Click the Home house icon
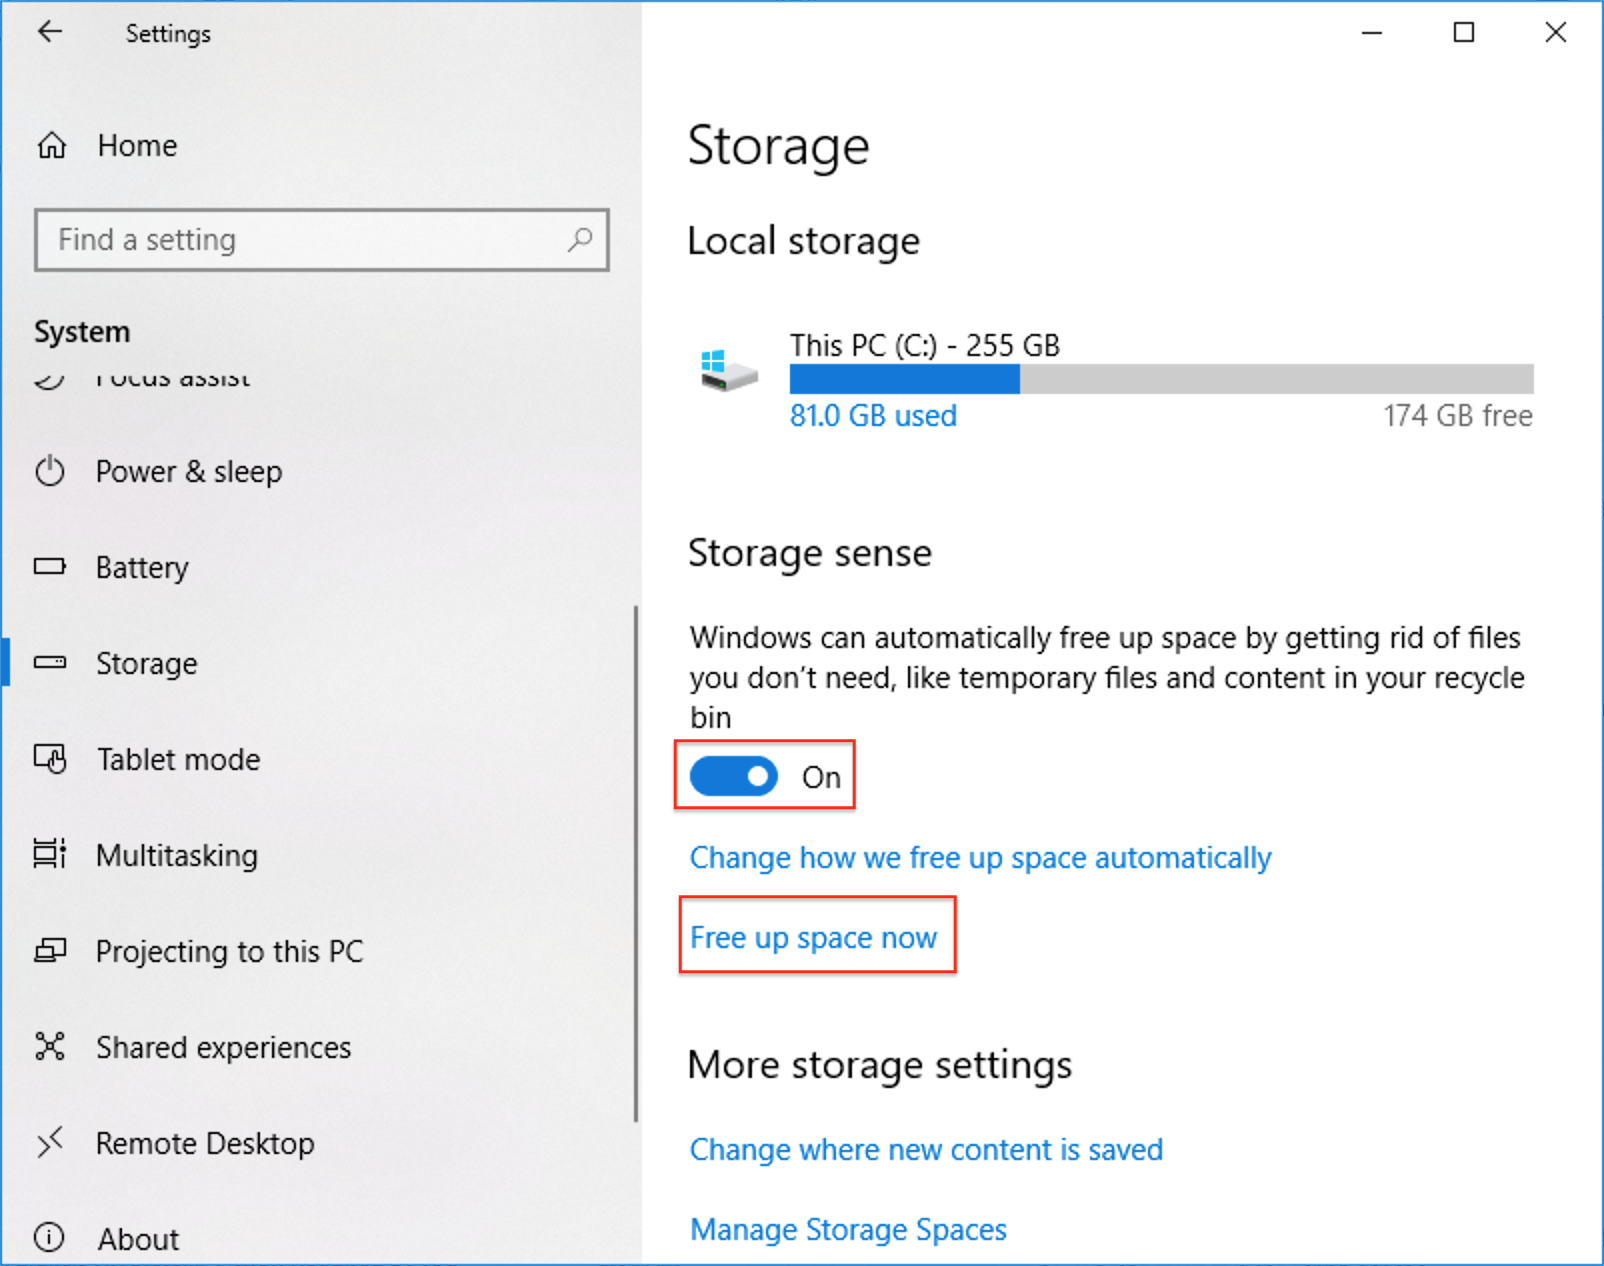1604x1266 pixels. tap(52, 146)
